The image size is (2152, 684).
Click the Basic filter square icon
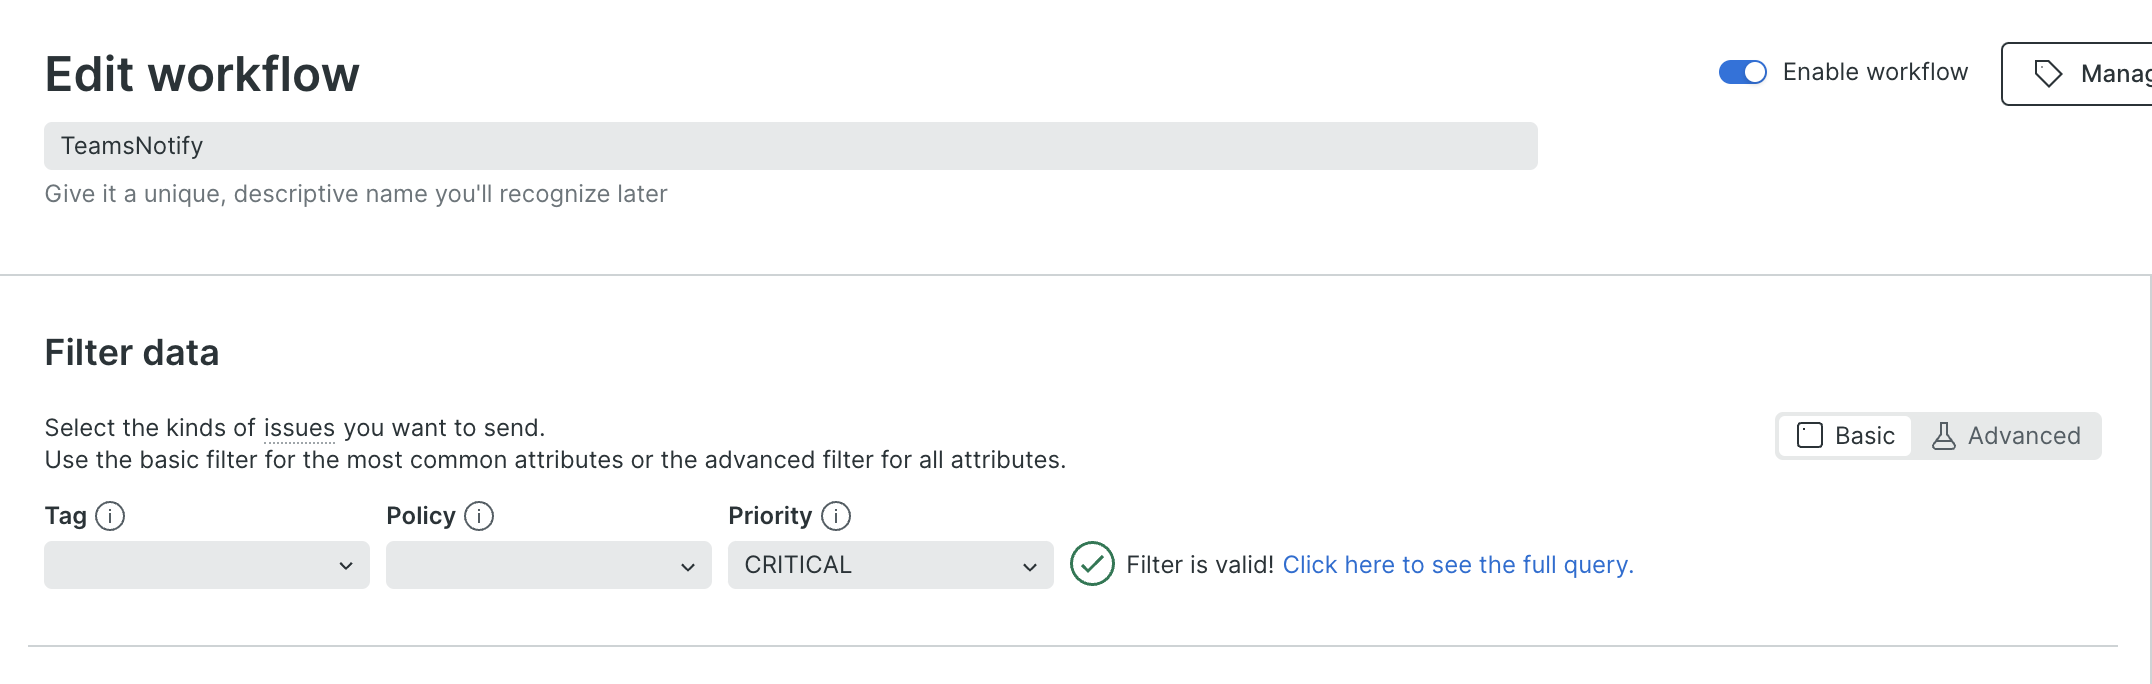[1810, 436]
